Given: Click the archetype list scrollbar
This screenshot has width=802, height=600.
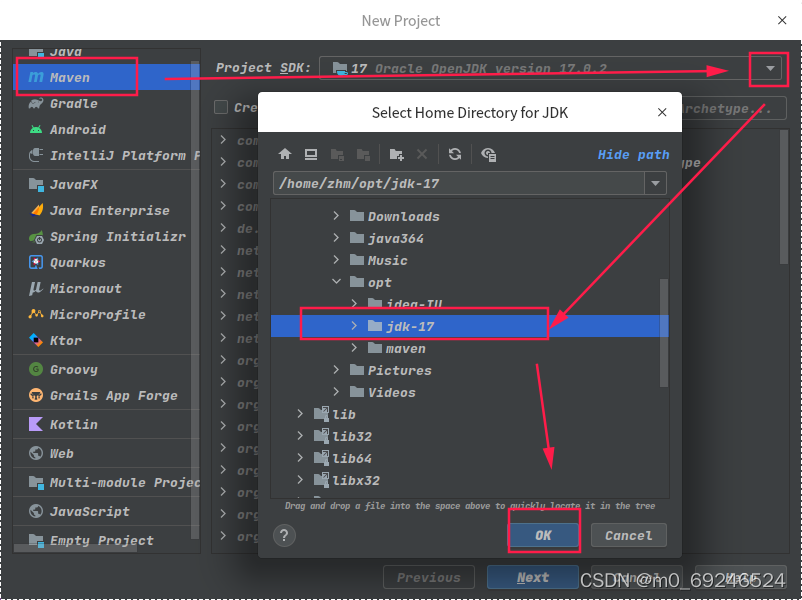Looking at the screenshot, I should 784,197.
